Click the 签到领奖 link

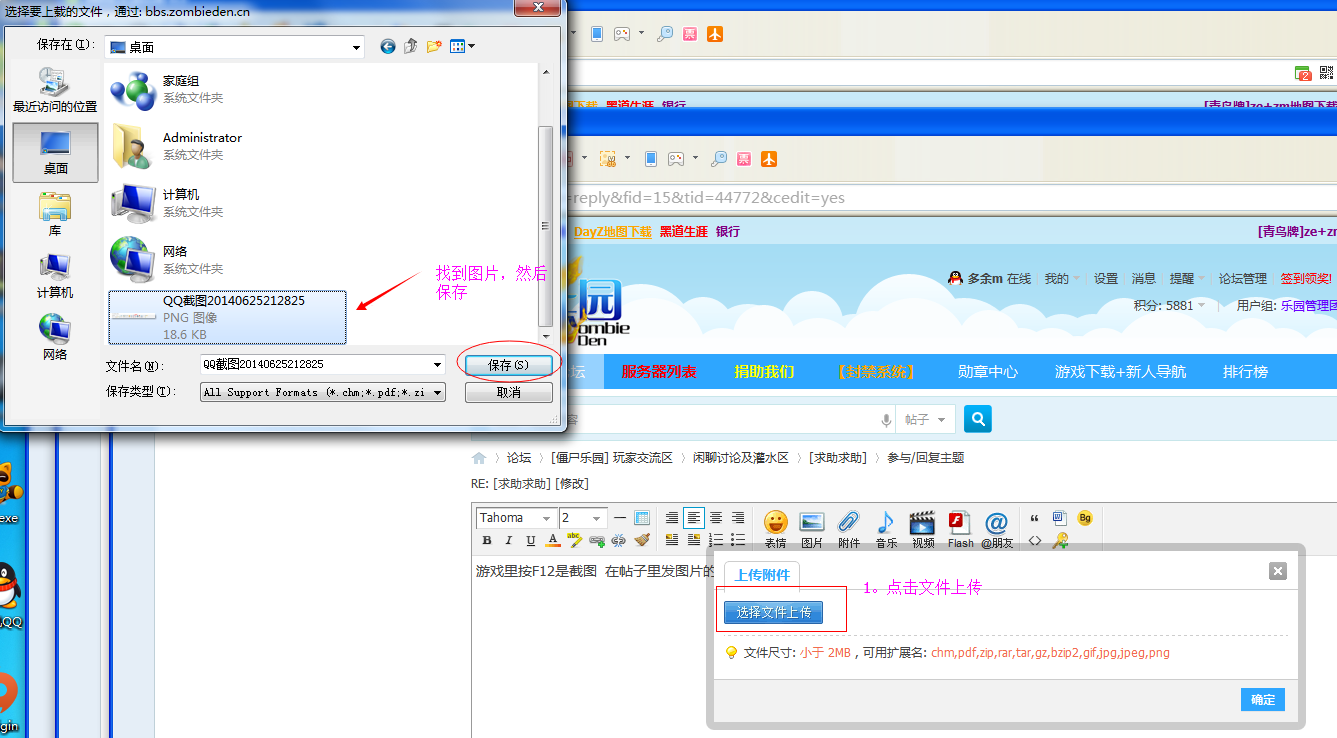click(1306, 279)
